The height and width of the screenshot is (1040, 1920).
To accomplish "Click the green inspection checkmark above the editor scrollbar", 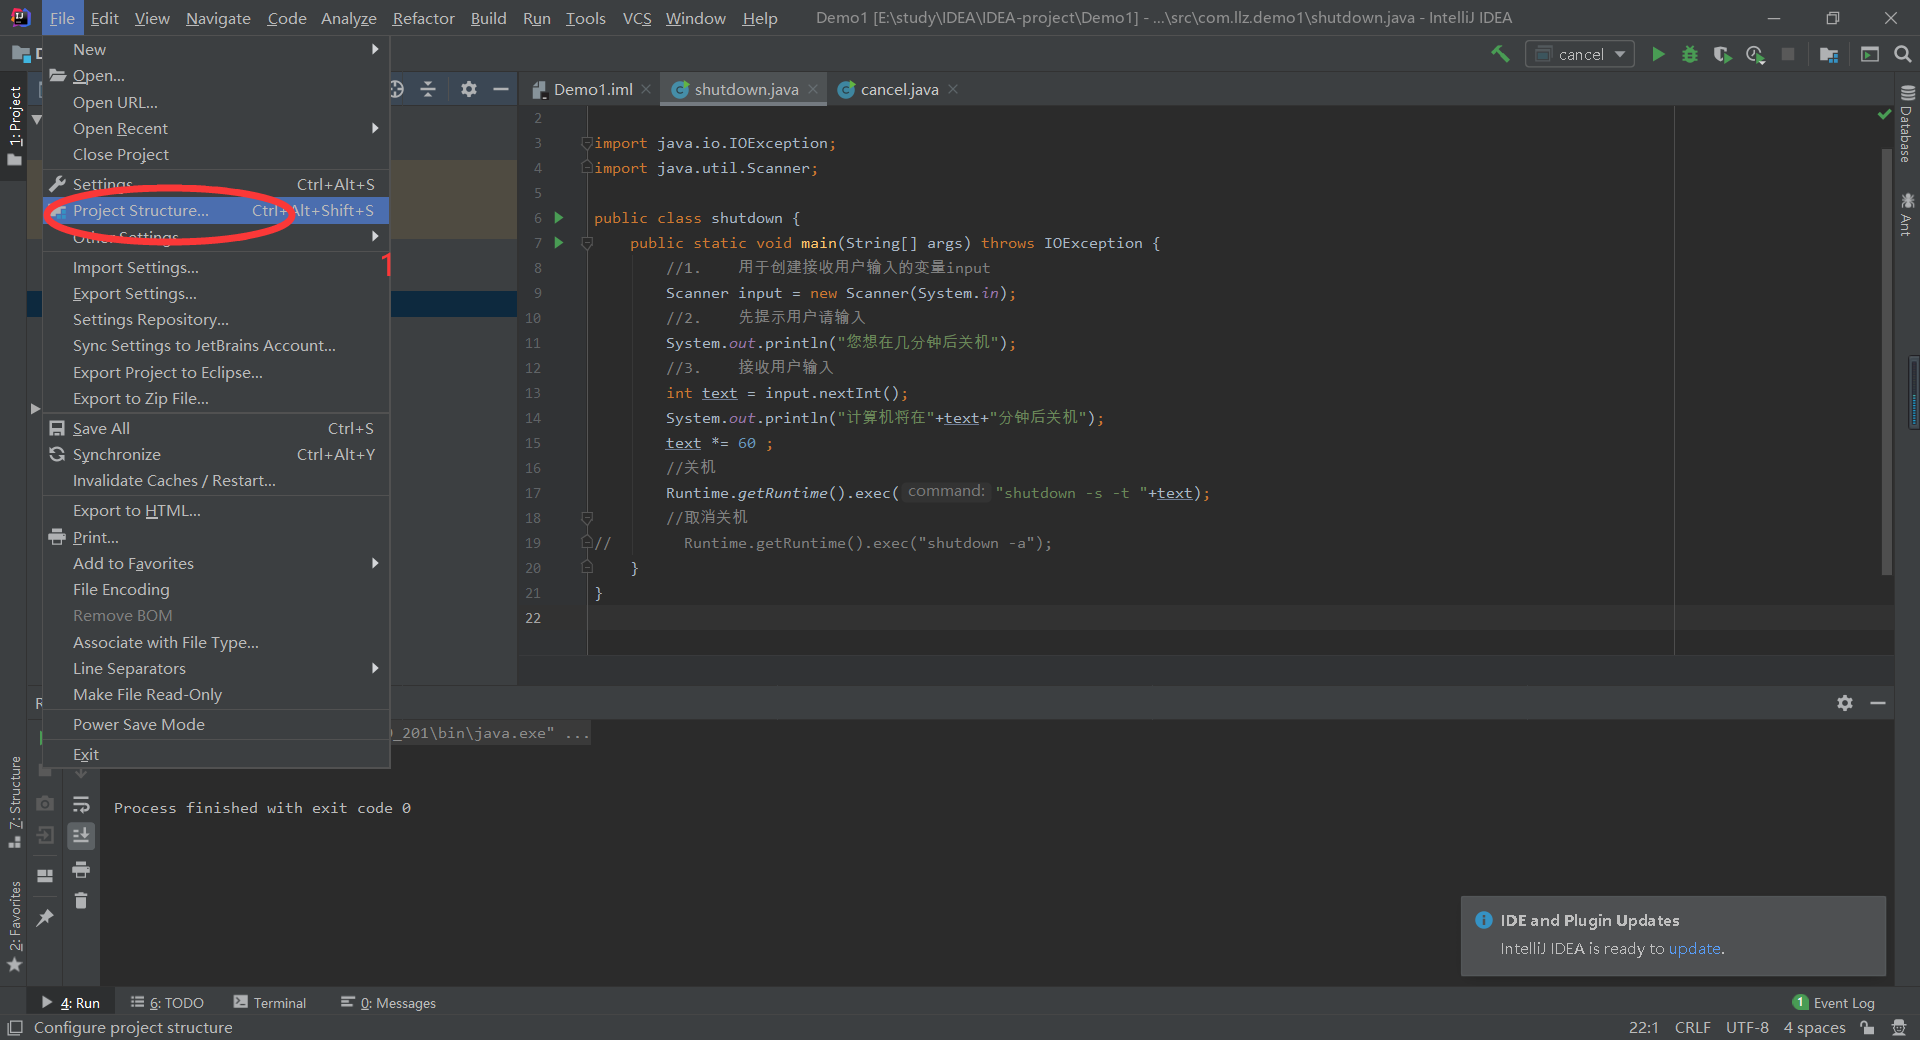I will [x=1884, y=115].
